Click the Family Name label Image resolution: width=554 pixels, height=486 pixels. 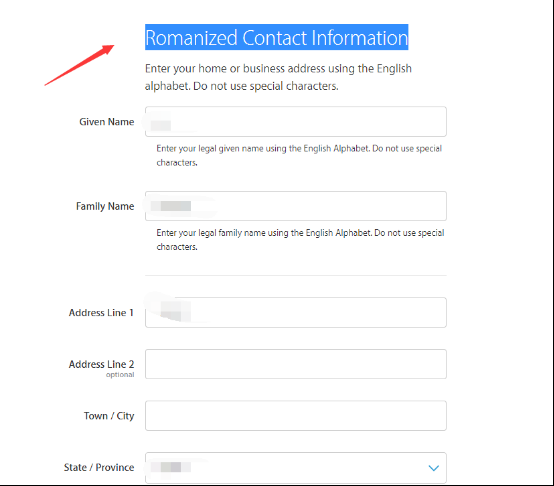coord(105,206)
